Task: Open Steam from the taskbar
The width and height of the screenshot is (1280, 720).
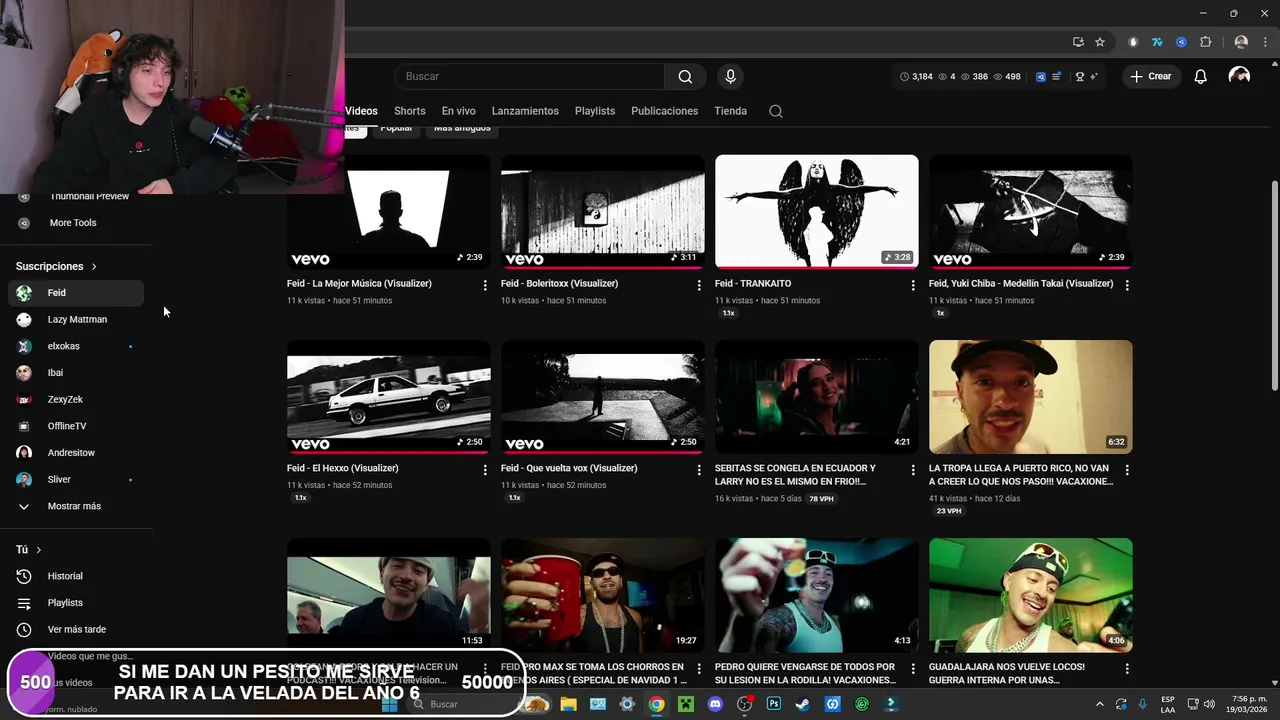Action: (803, 704)
